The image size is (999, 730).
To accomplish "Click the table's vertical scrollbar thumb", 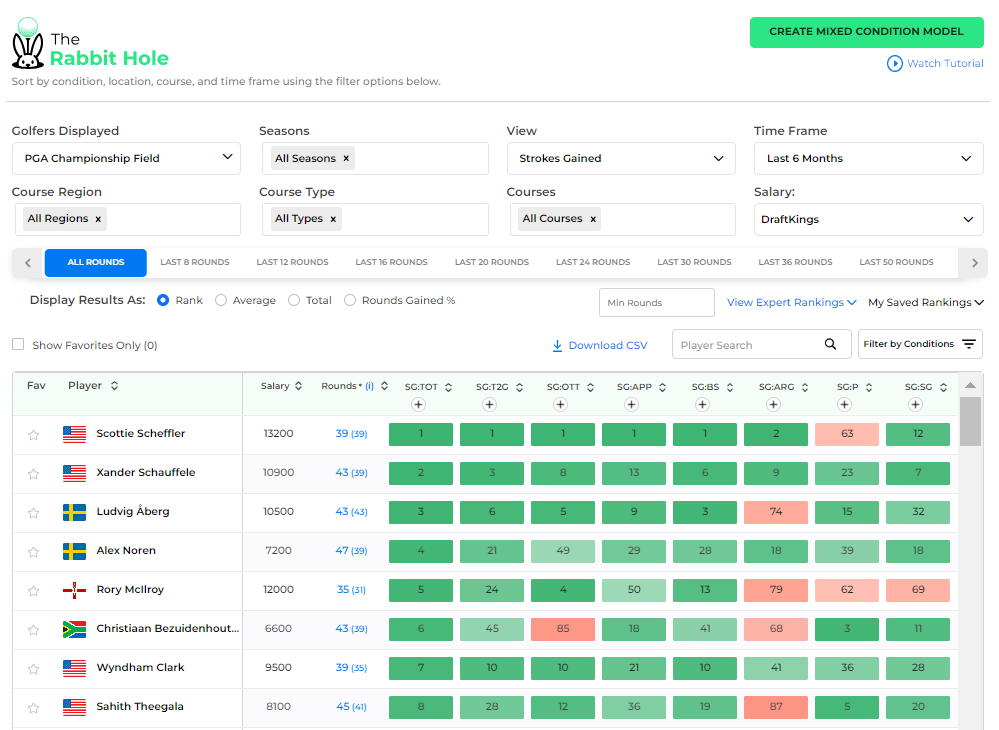I will coord(970,422).
